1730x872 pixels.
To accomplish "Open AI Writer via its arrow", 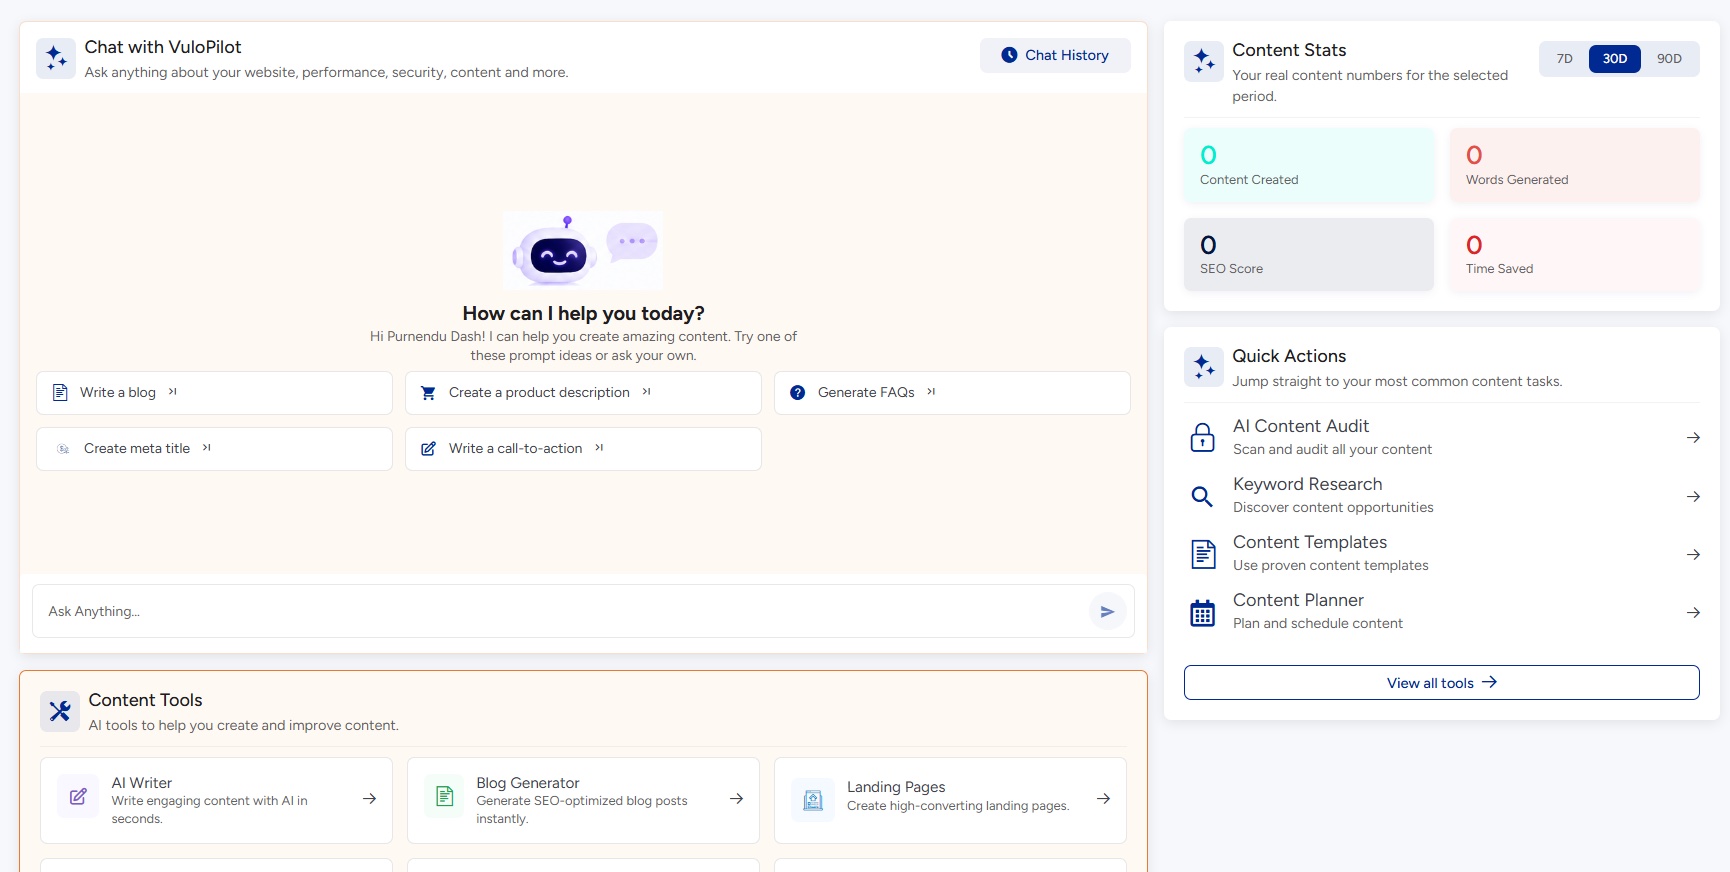I will coord(369,798).
